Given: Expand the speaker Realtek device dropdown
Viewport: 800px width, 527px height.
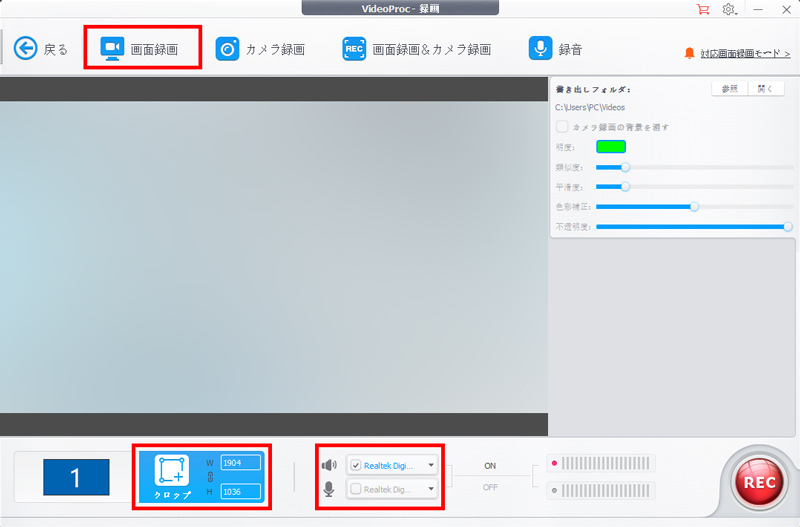Looking at the screenshot, I should [431, 465].
